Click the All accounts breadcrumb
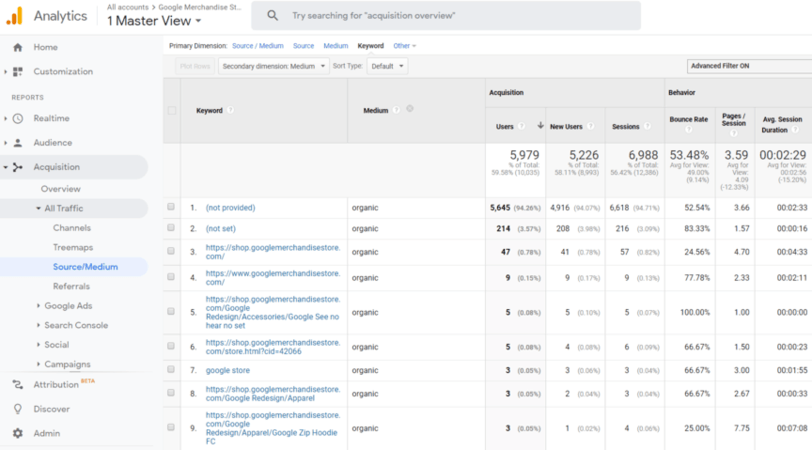 127,7
